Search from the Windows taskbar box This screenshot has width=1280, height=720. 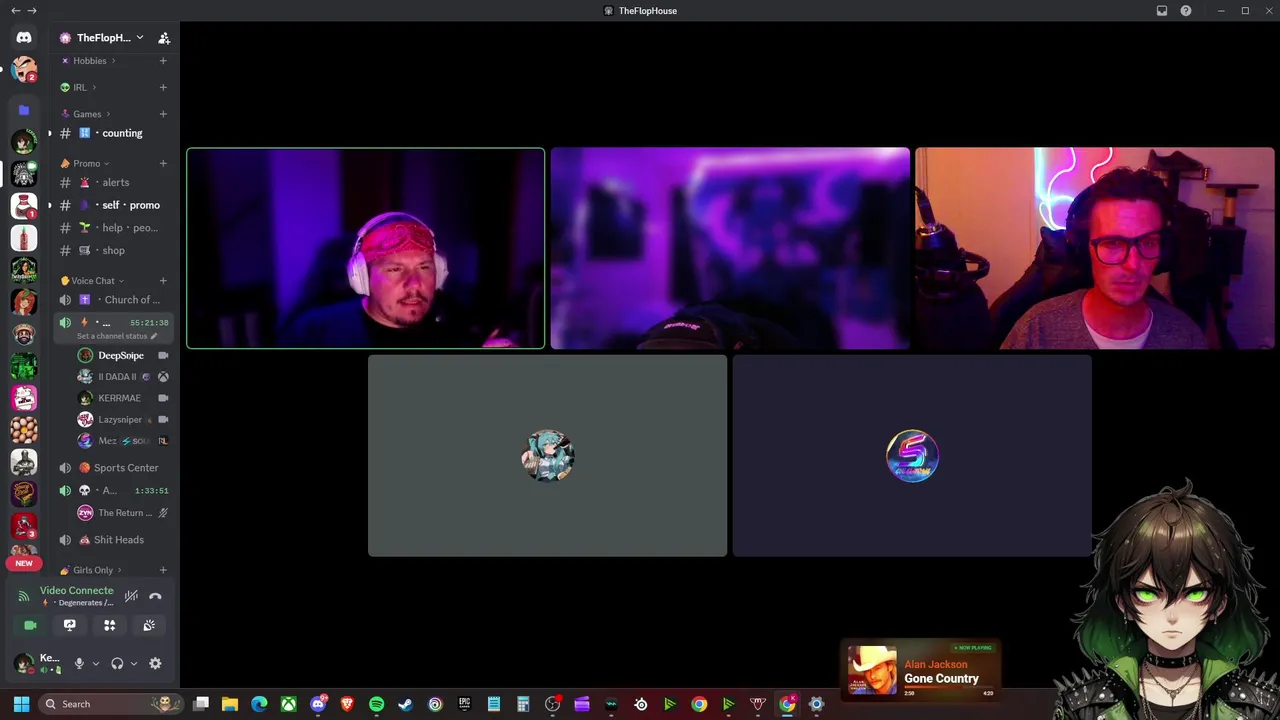click(112, 704)
